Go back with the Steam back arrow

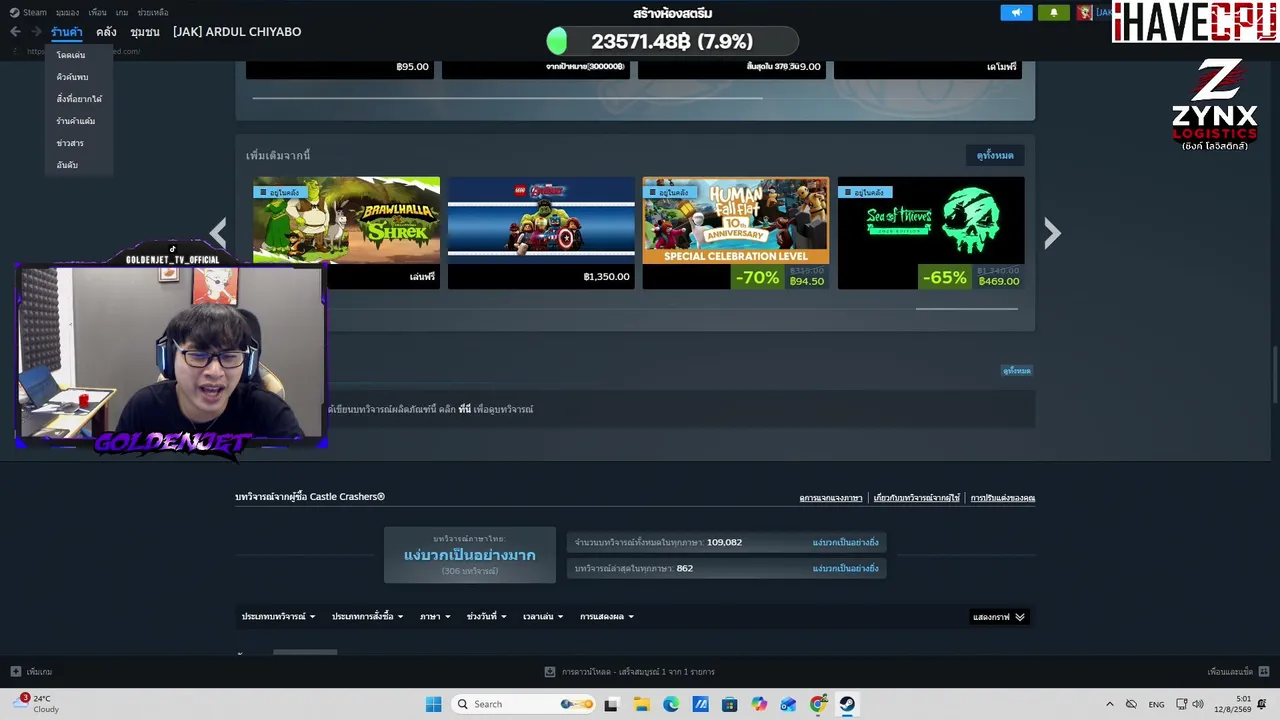[x=15, y=32]
